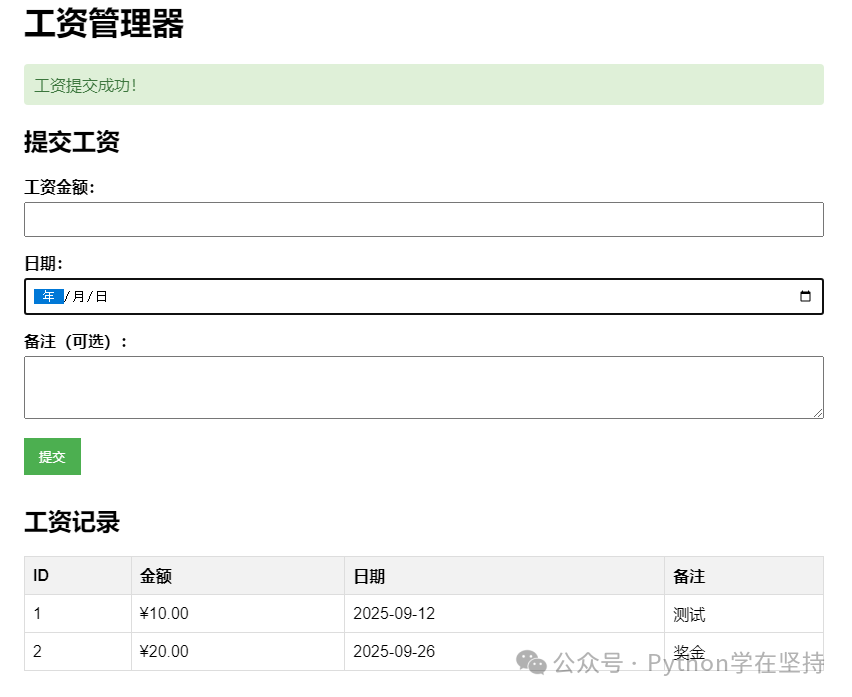Select the highlighted 年 segment in date field
The image size is (852, 697).
tap(48, 296)
